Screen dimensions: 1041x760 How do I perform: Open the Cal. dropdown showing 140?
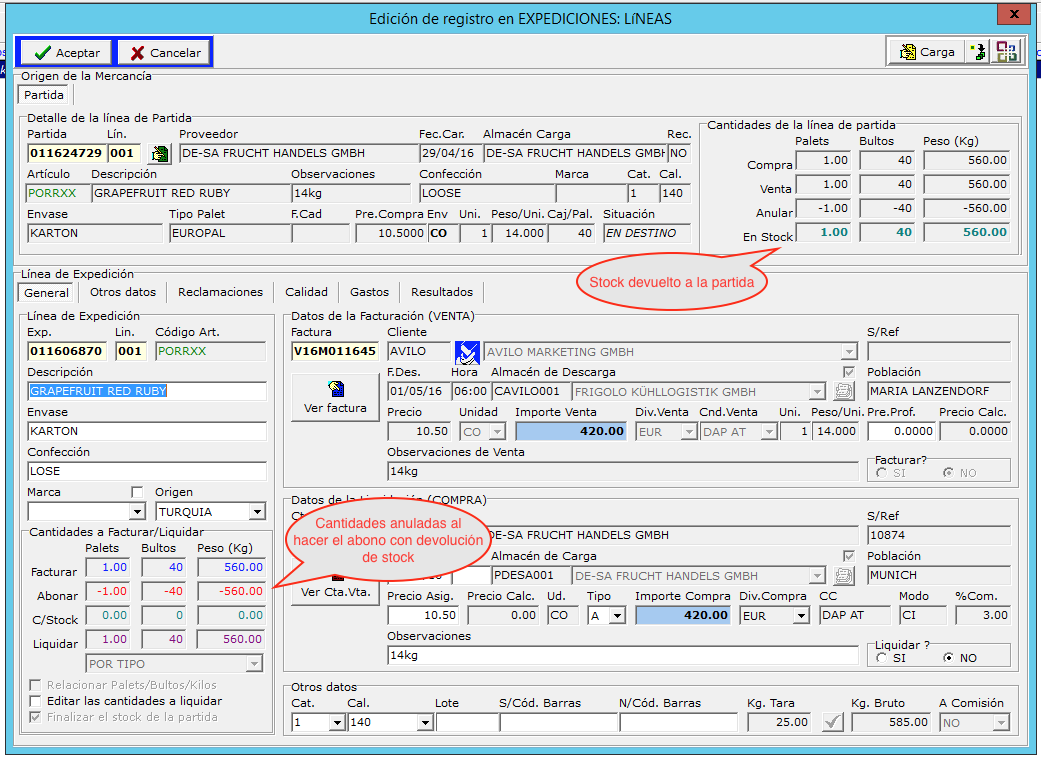point(423,722)
